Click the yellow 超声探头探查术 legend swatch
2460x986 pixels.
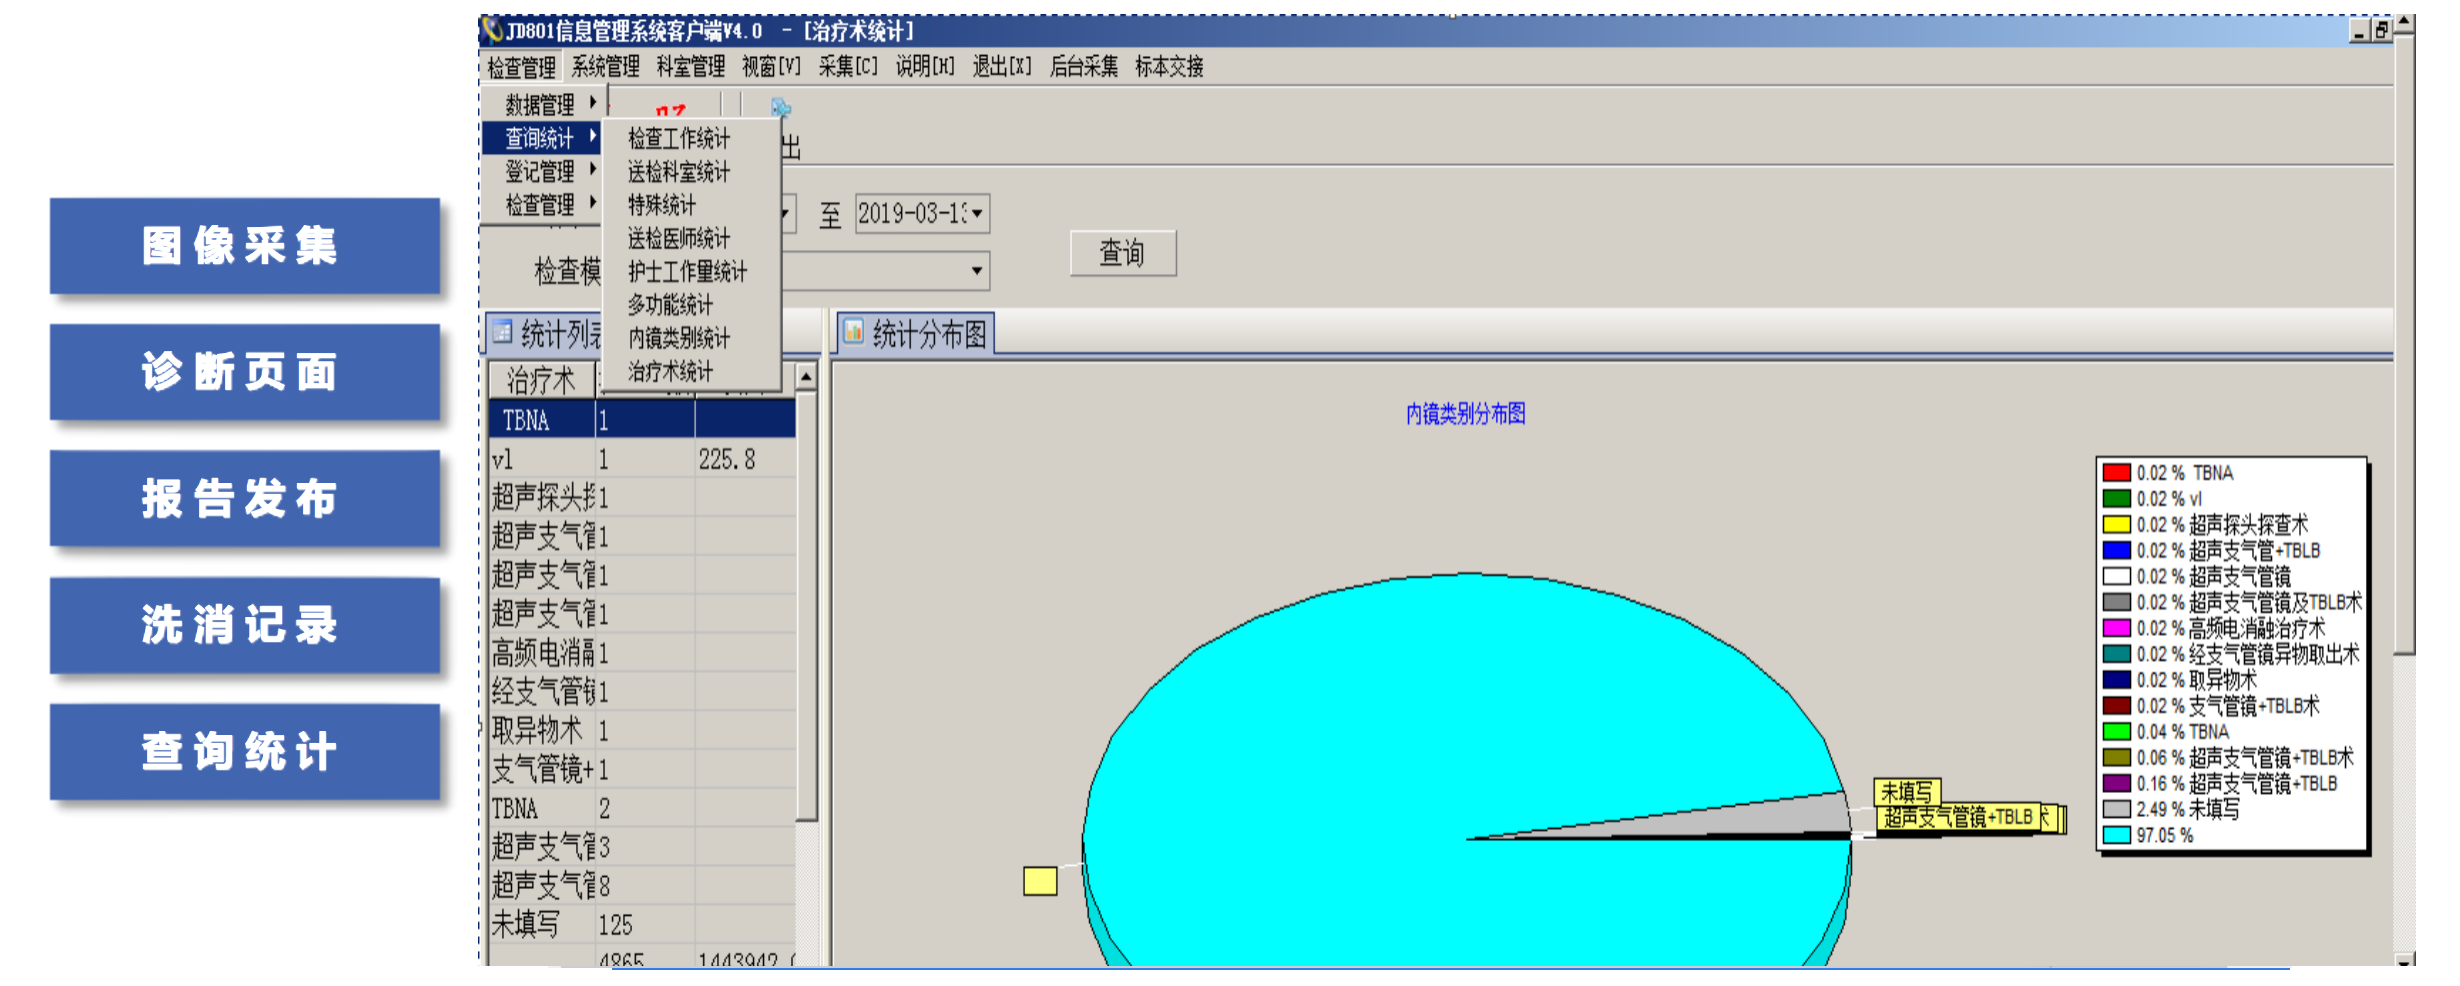click(2116, 525)
